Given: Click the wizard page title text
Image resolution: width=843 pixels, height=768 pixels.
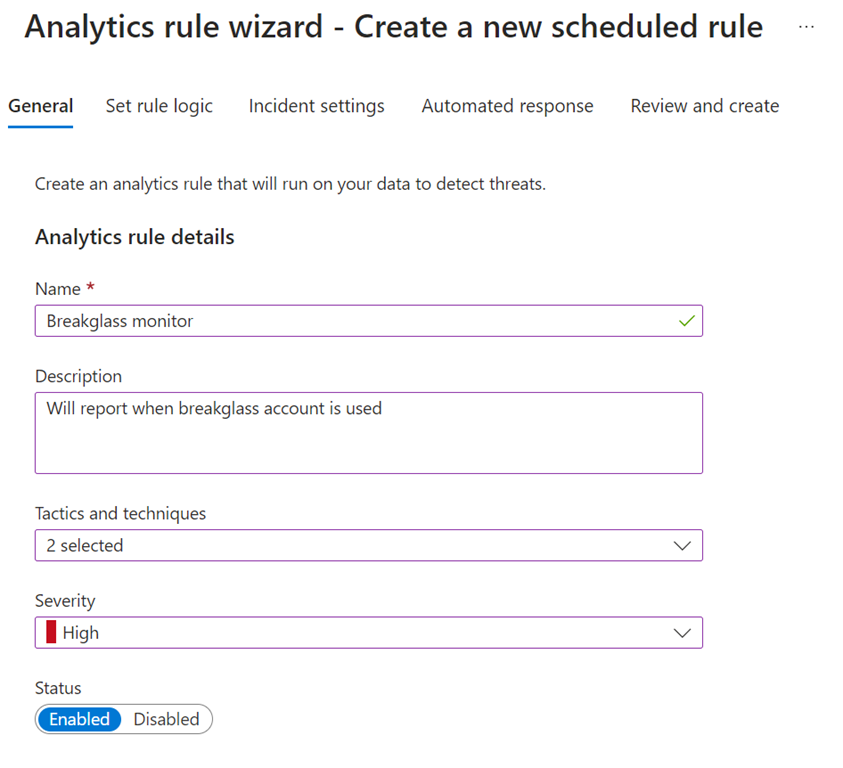Looking at the screenshot, I should point(393,27).
